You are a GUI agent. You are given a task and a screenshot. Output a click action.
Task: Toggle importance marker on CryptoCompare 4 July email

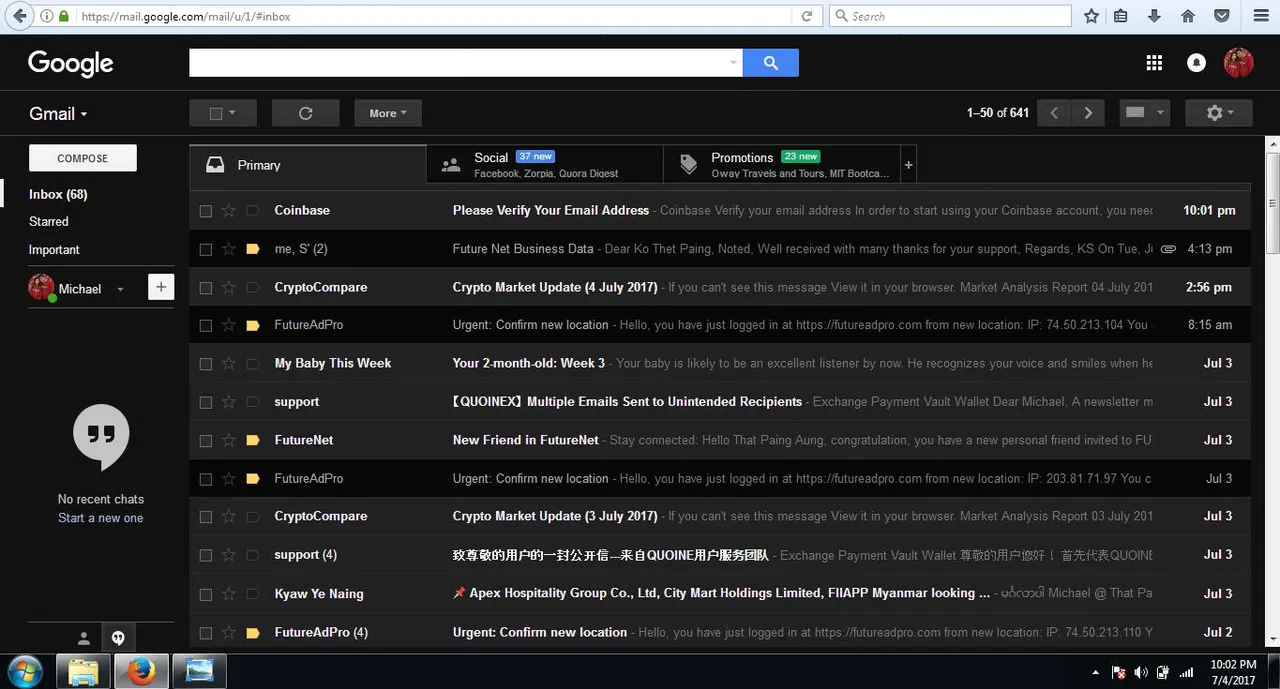(x=253, y=287)
